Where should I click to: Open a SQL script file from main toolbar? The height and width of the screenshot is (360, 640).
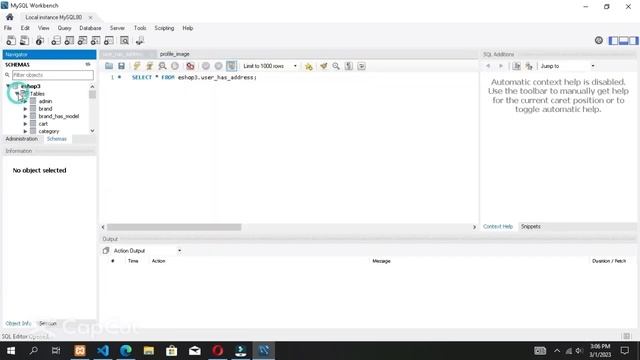click(24, 40)
